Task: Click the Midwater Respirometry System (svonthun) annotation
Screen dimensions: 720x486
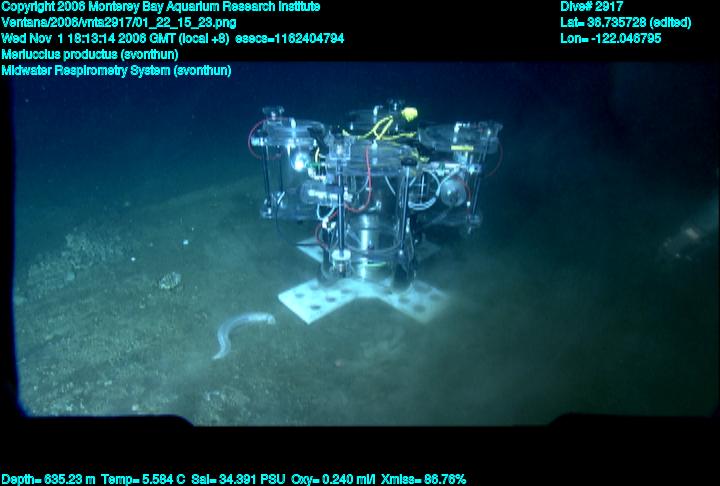Action: coord(116,70)
